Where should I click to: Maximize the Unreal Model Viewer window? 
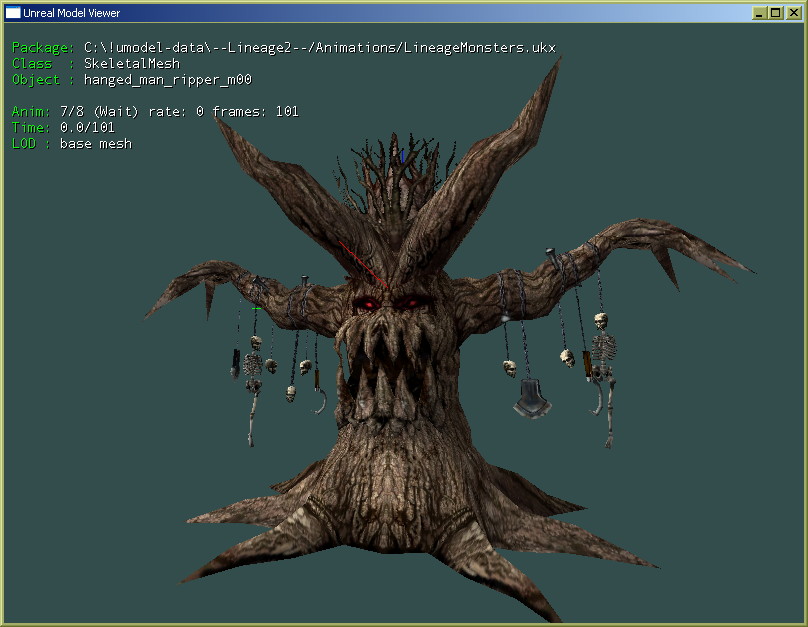coord(775,13)
